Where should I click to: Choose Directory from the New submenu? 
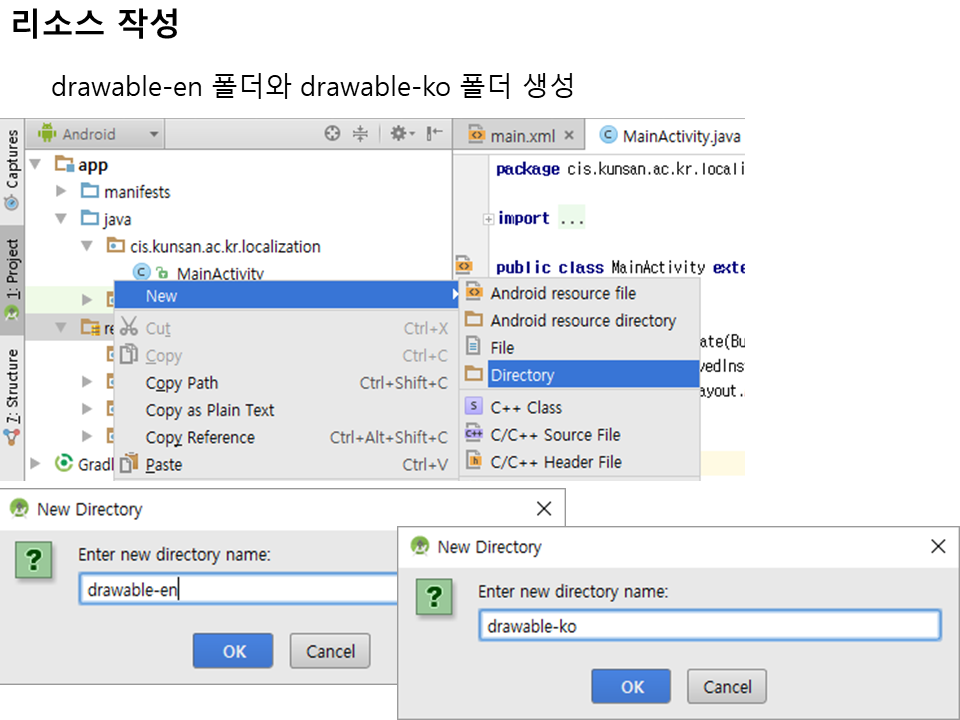[522, 375]
